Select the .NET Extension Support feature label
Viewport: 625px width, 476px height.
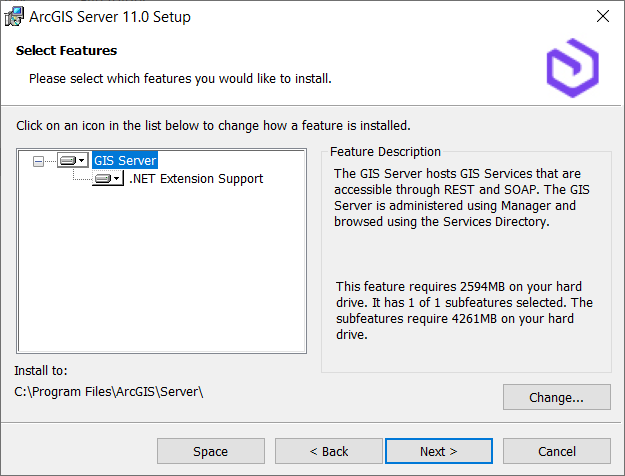(x=196, y=179)
